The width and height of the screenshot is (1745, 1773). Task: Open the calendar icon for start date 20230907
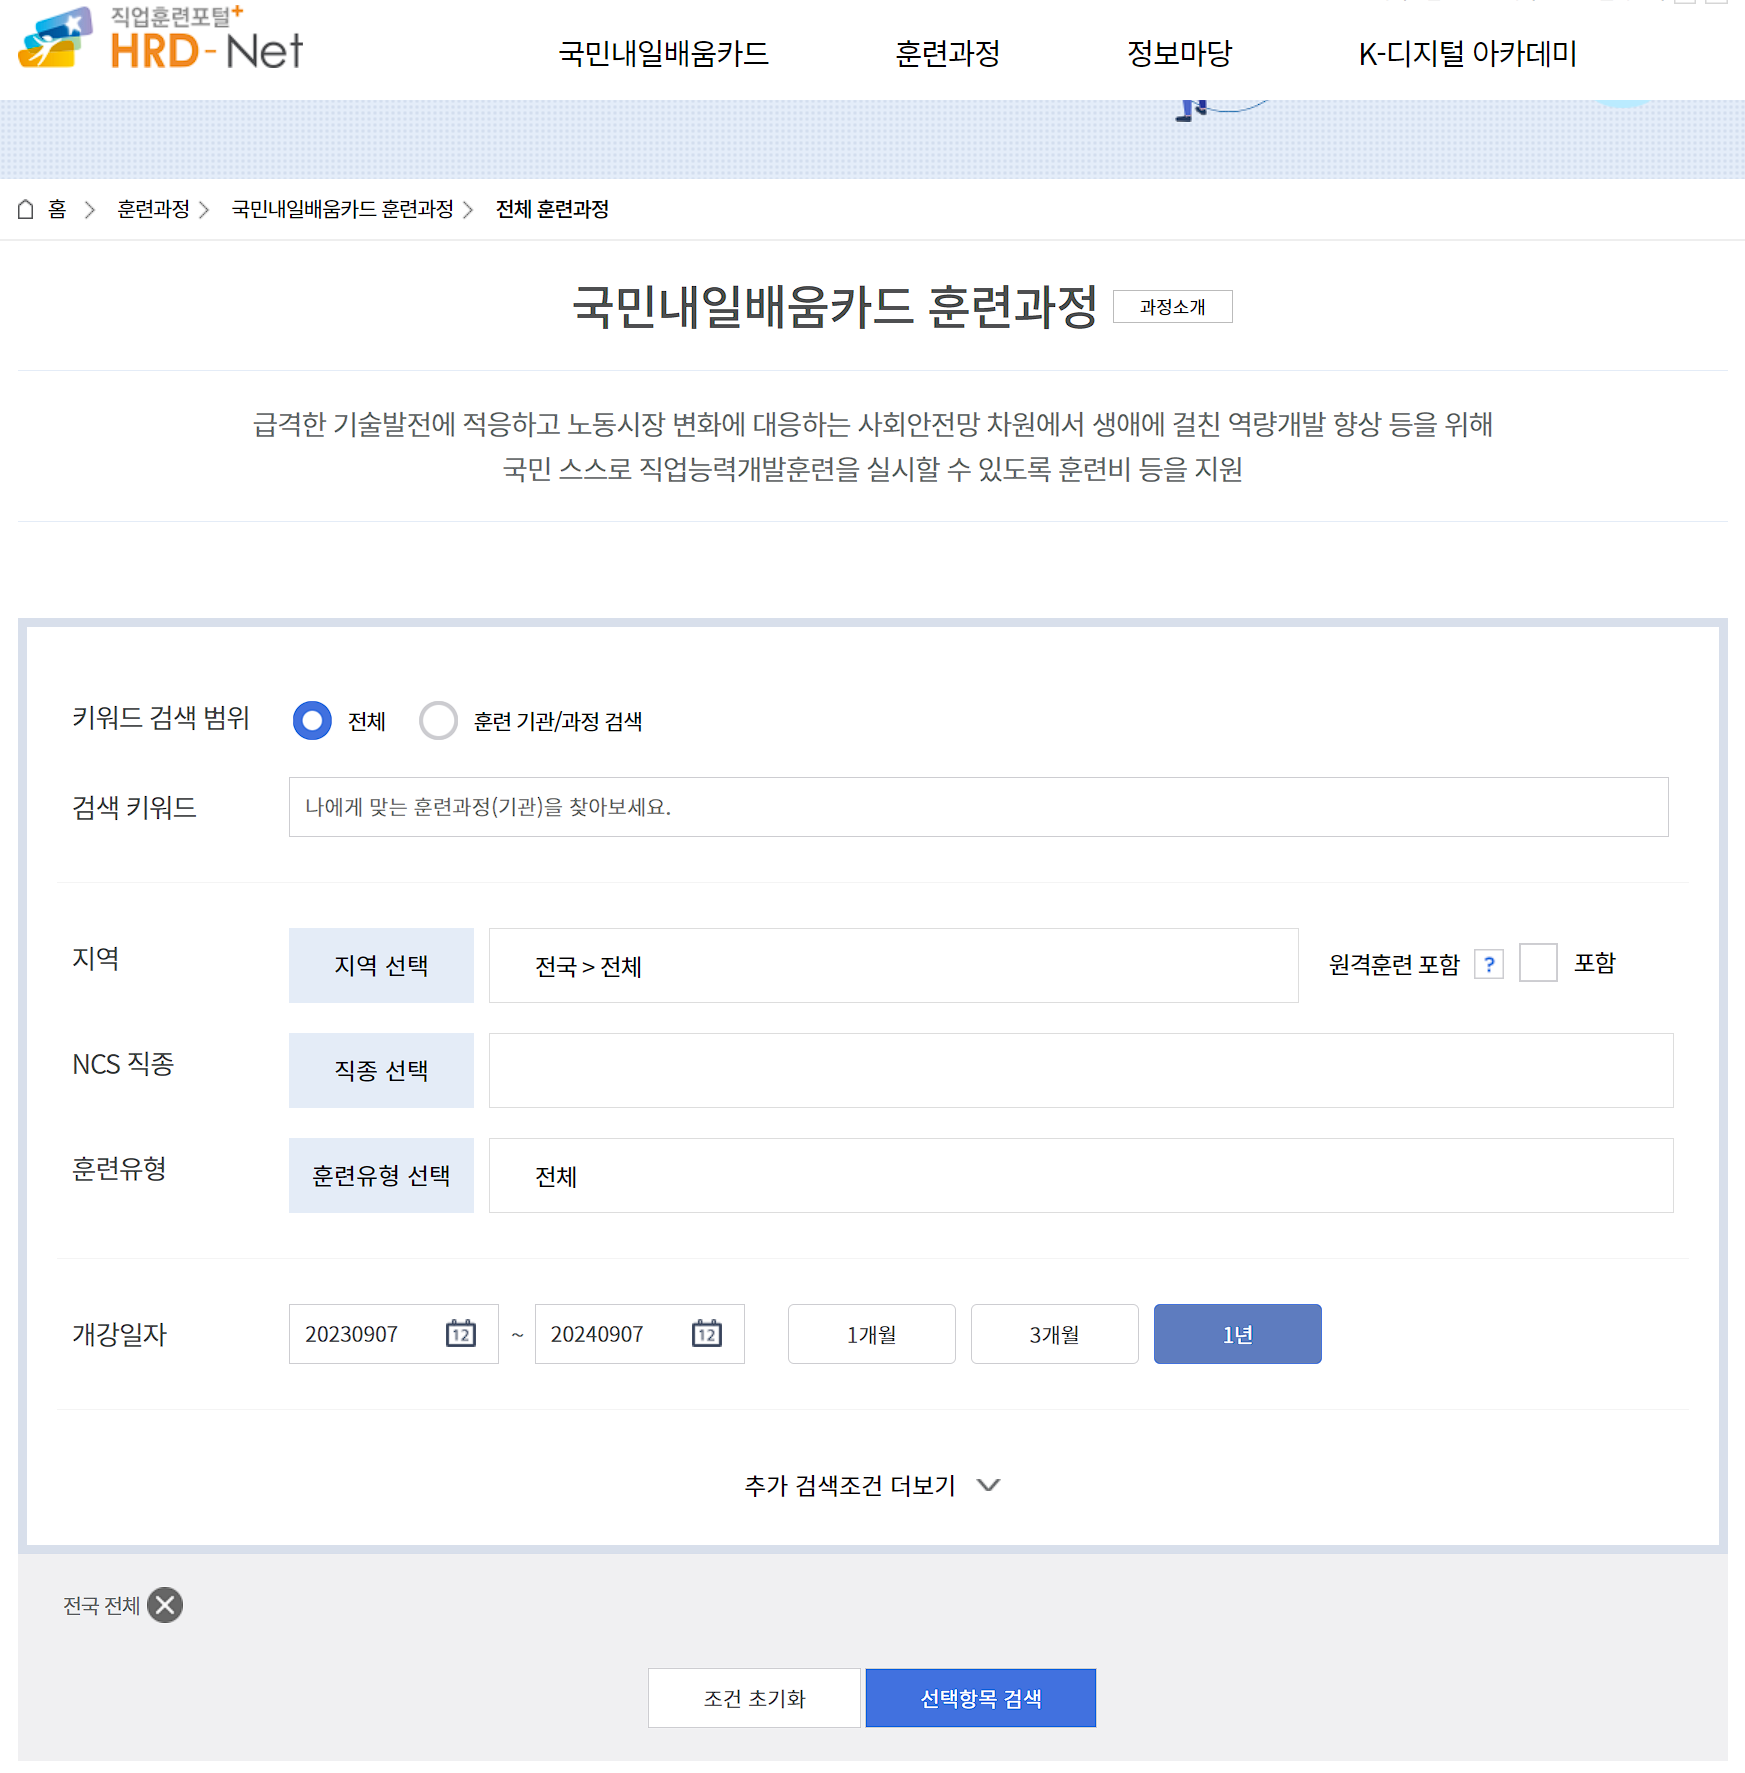[461, 1333]
